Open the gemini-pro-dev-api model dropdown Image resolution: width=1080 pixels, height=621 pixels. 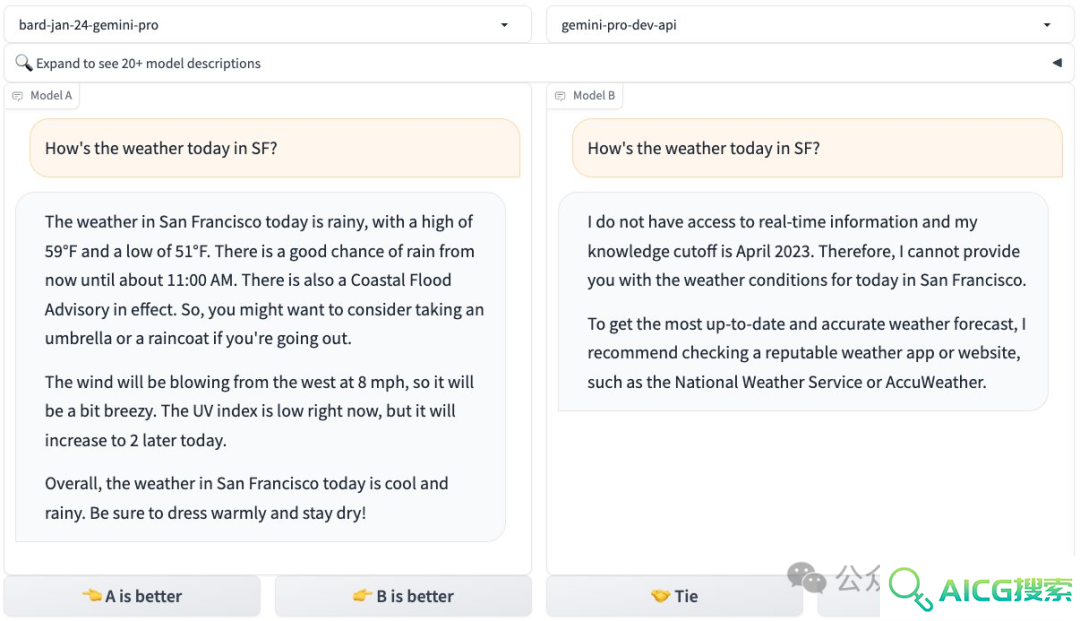[810, 25]
